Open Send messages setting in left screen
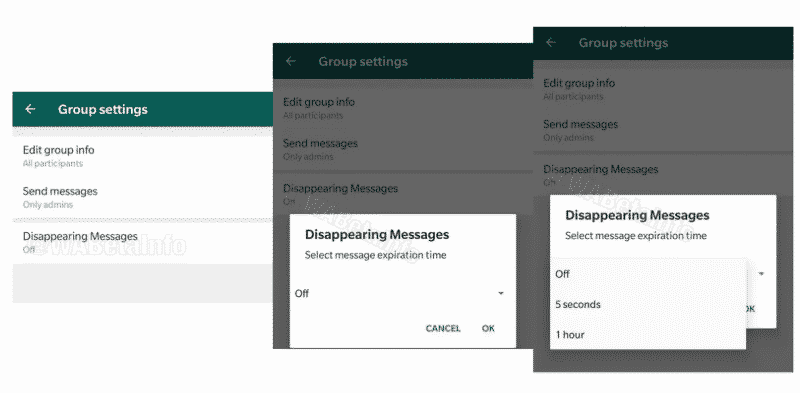This screenshot has height=393, width=800. point(143,197)
